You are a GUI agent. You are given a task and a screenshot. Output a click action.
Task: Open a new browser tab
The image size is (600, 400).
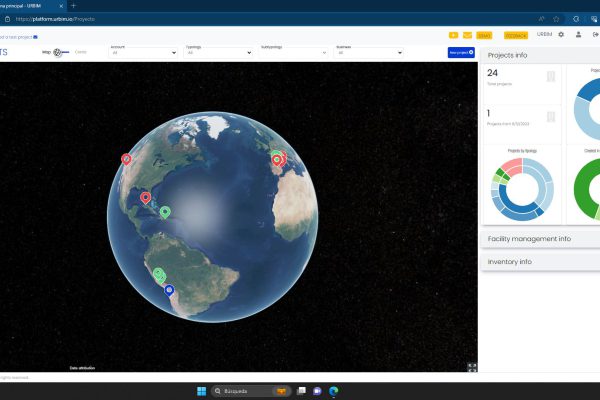pyautogui.click(x=73, y=6)
